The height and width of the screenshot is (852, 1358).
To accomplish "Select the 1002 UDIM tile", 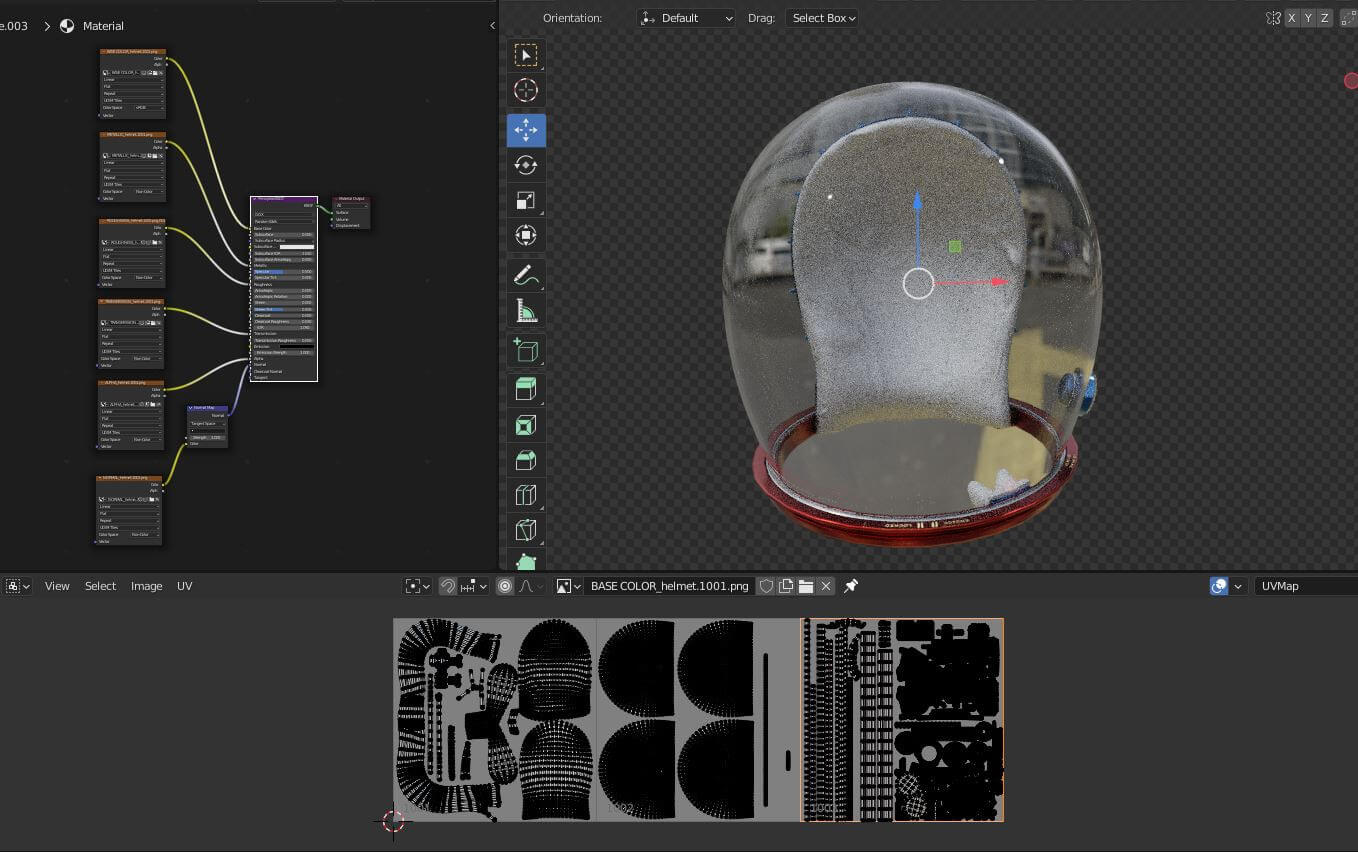I will [697, 720].
